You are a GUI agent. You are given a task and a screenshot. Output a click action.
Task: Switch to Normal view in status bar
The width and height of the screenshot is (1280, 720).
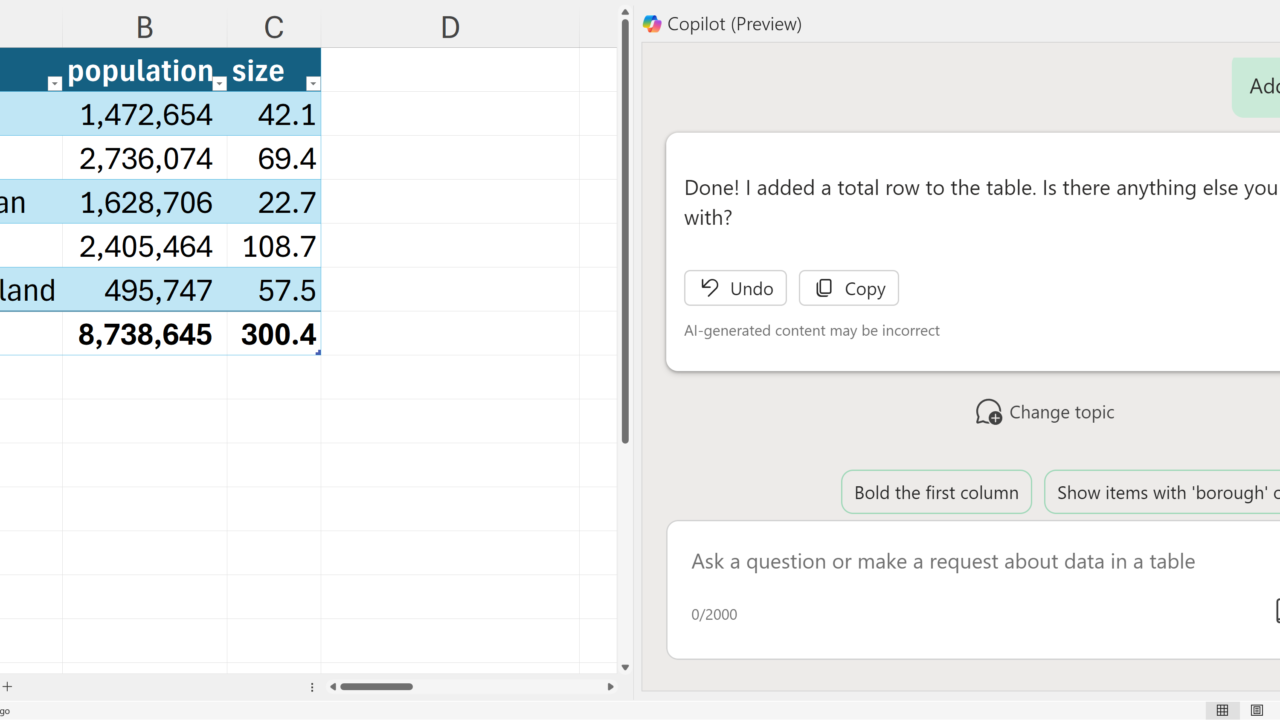click(x=1222, y=710)
